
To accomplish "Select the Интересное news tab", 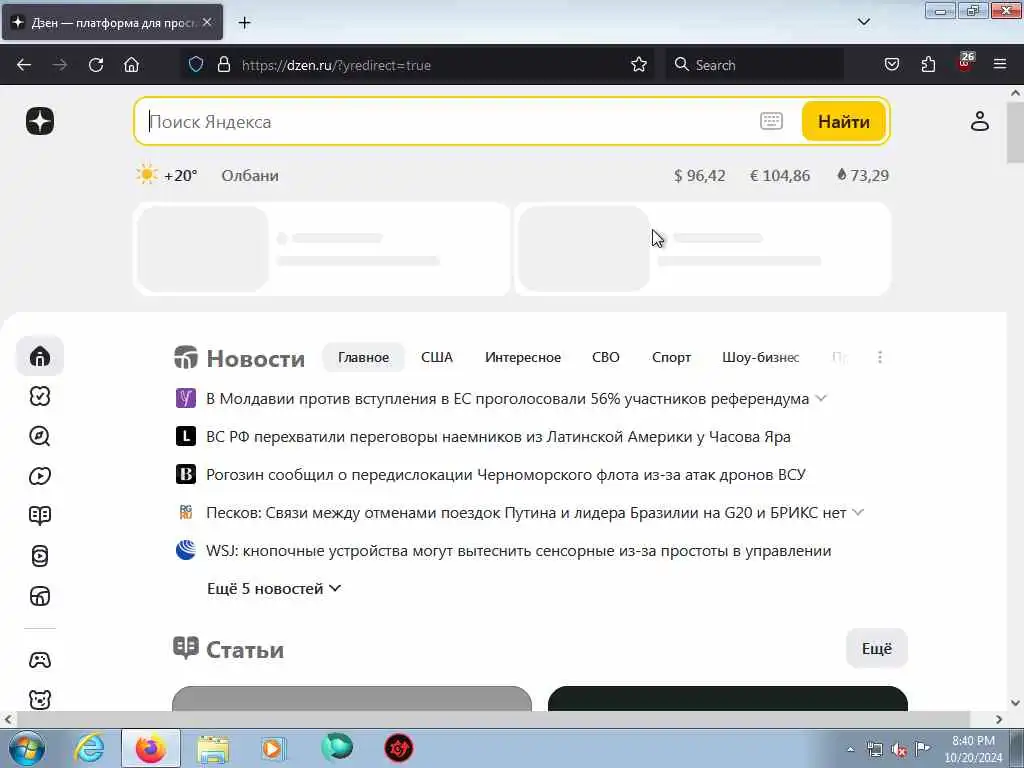I will 522,357.
